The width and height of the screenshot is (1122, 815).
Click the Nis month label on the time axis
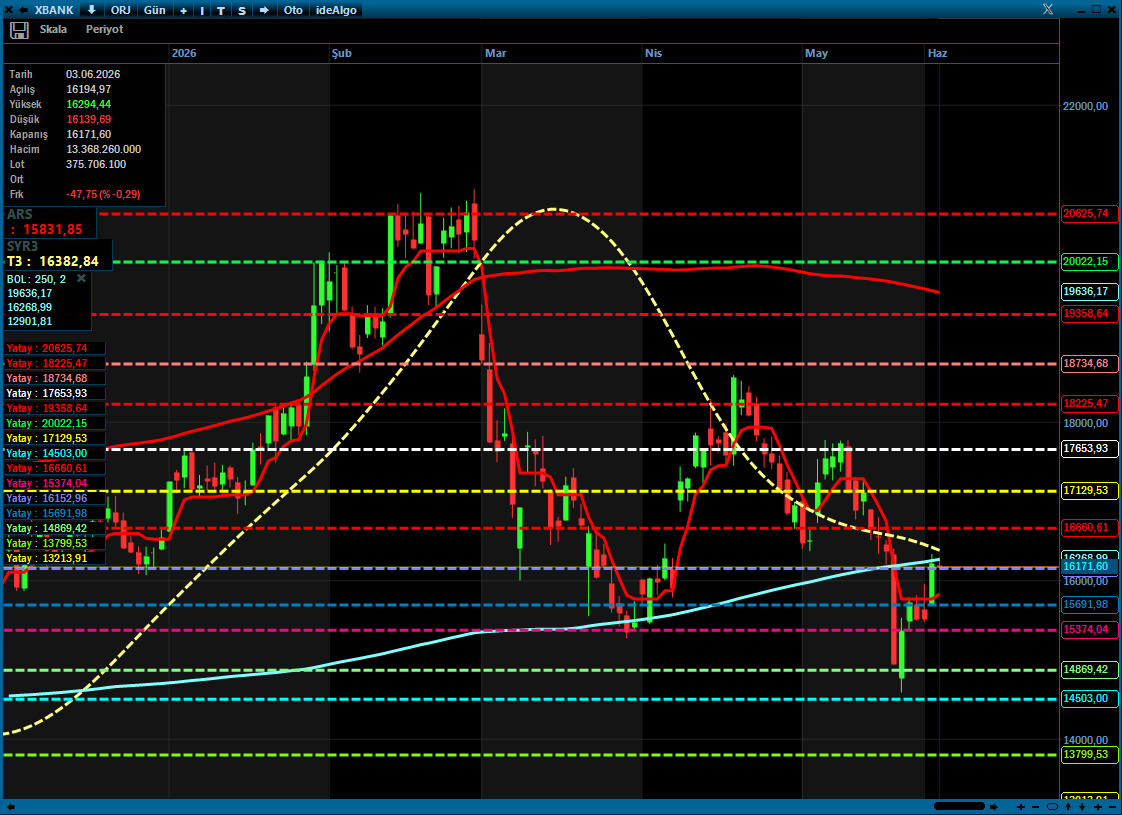[x=653, y=54]
